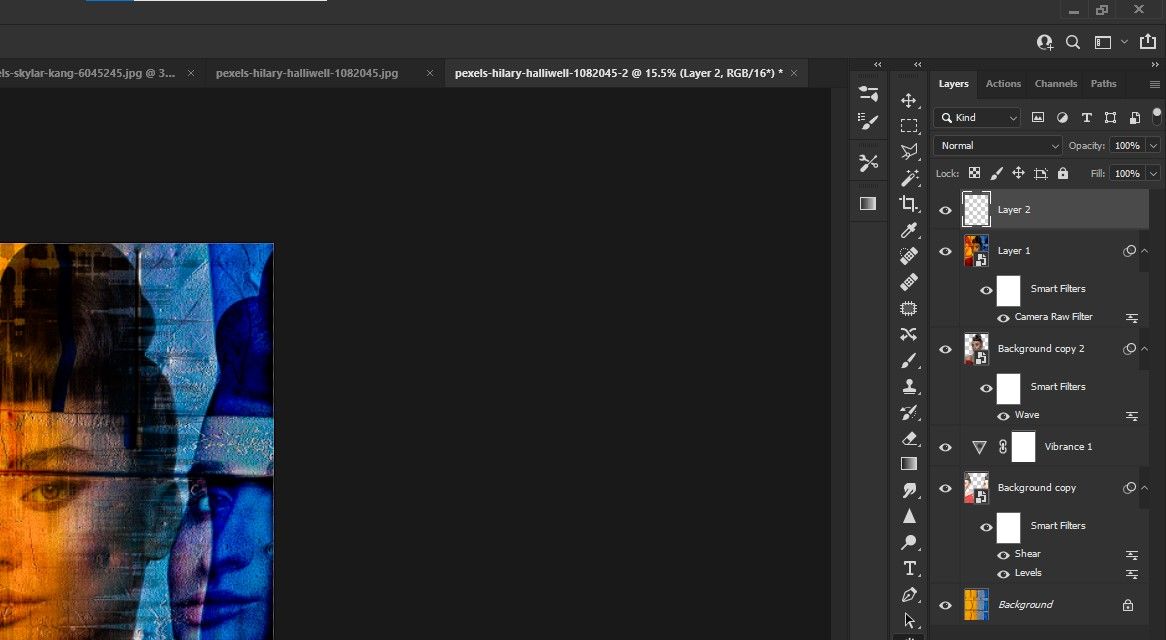Select the Smudge tool

[909, 490]
